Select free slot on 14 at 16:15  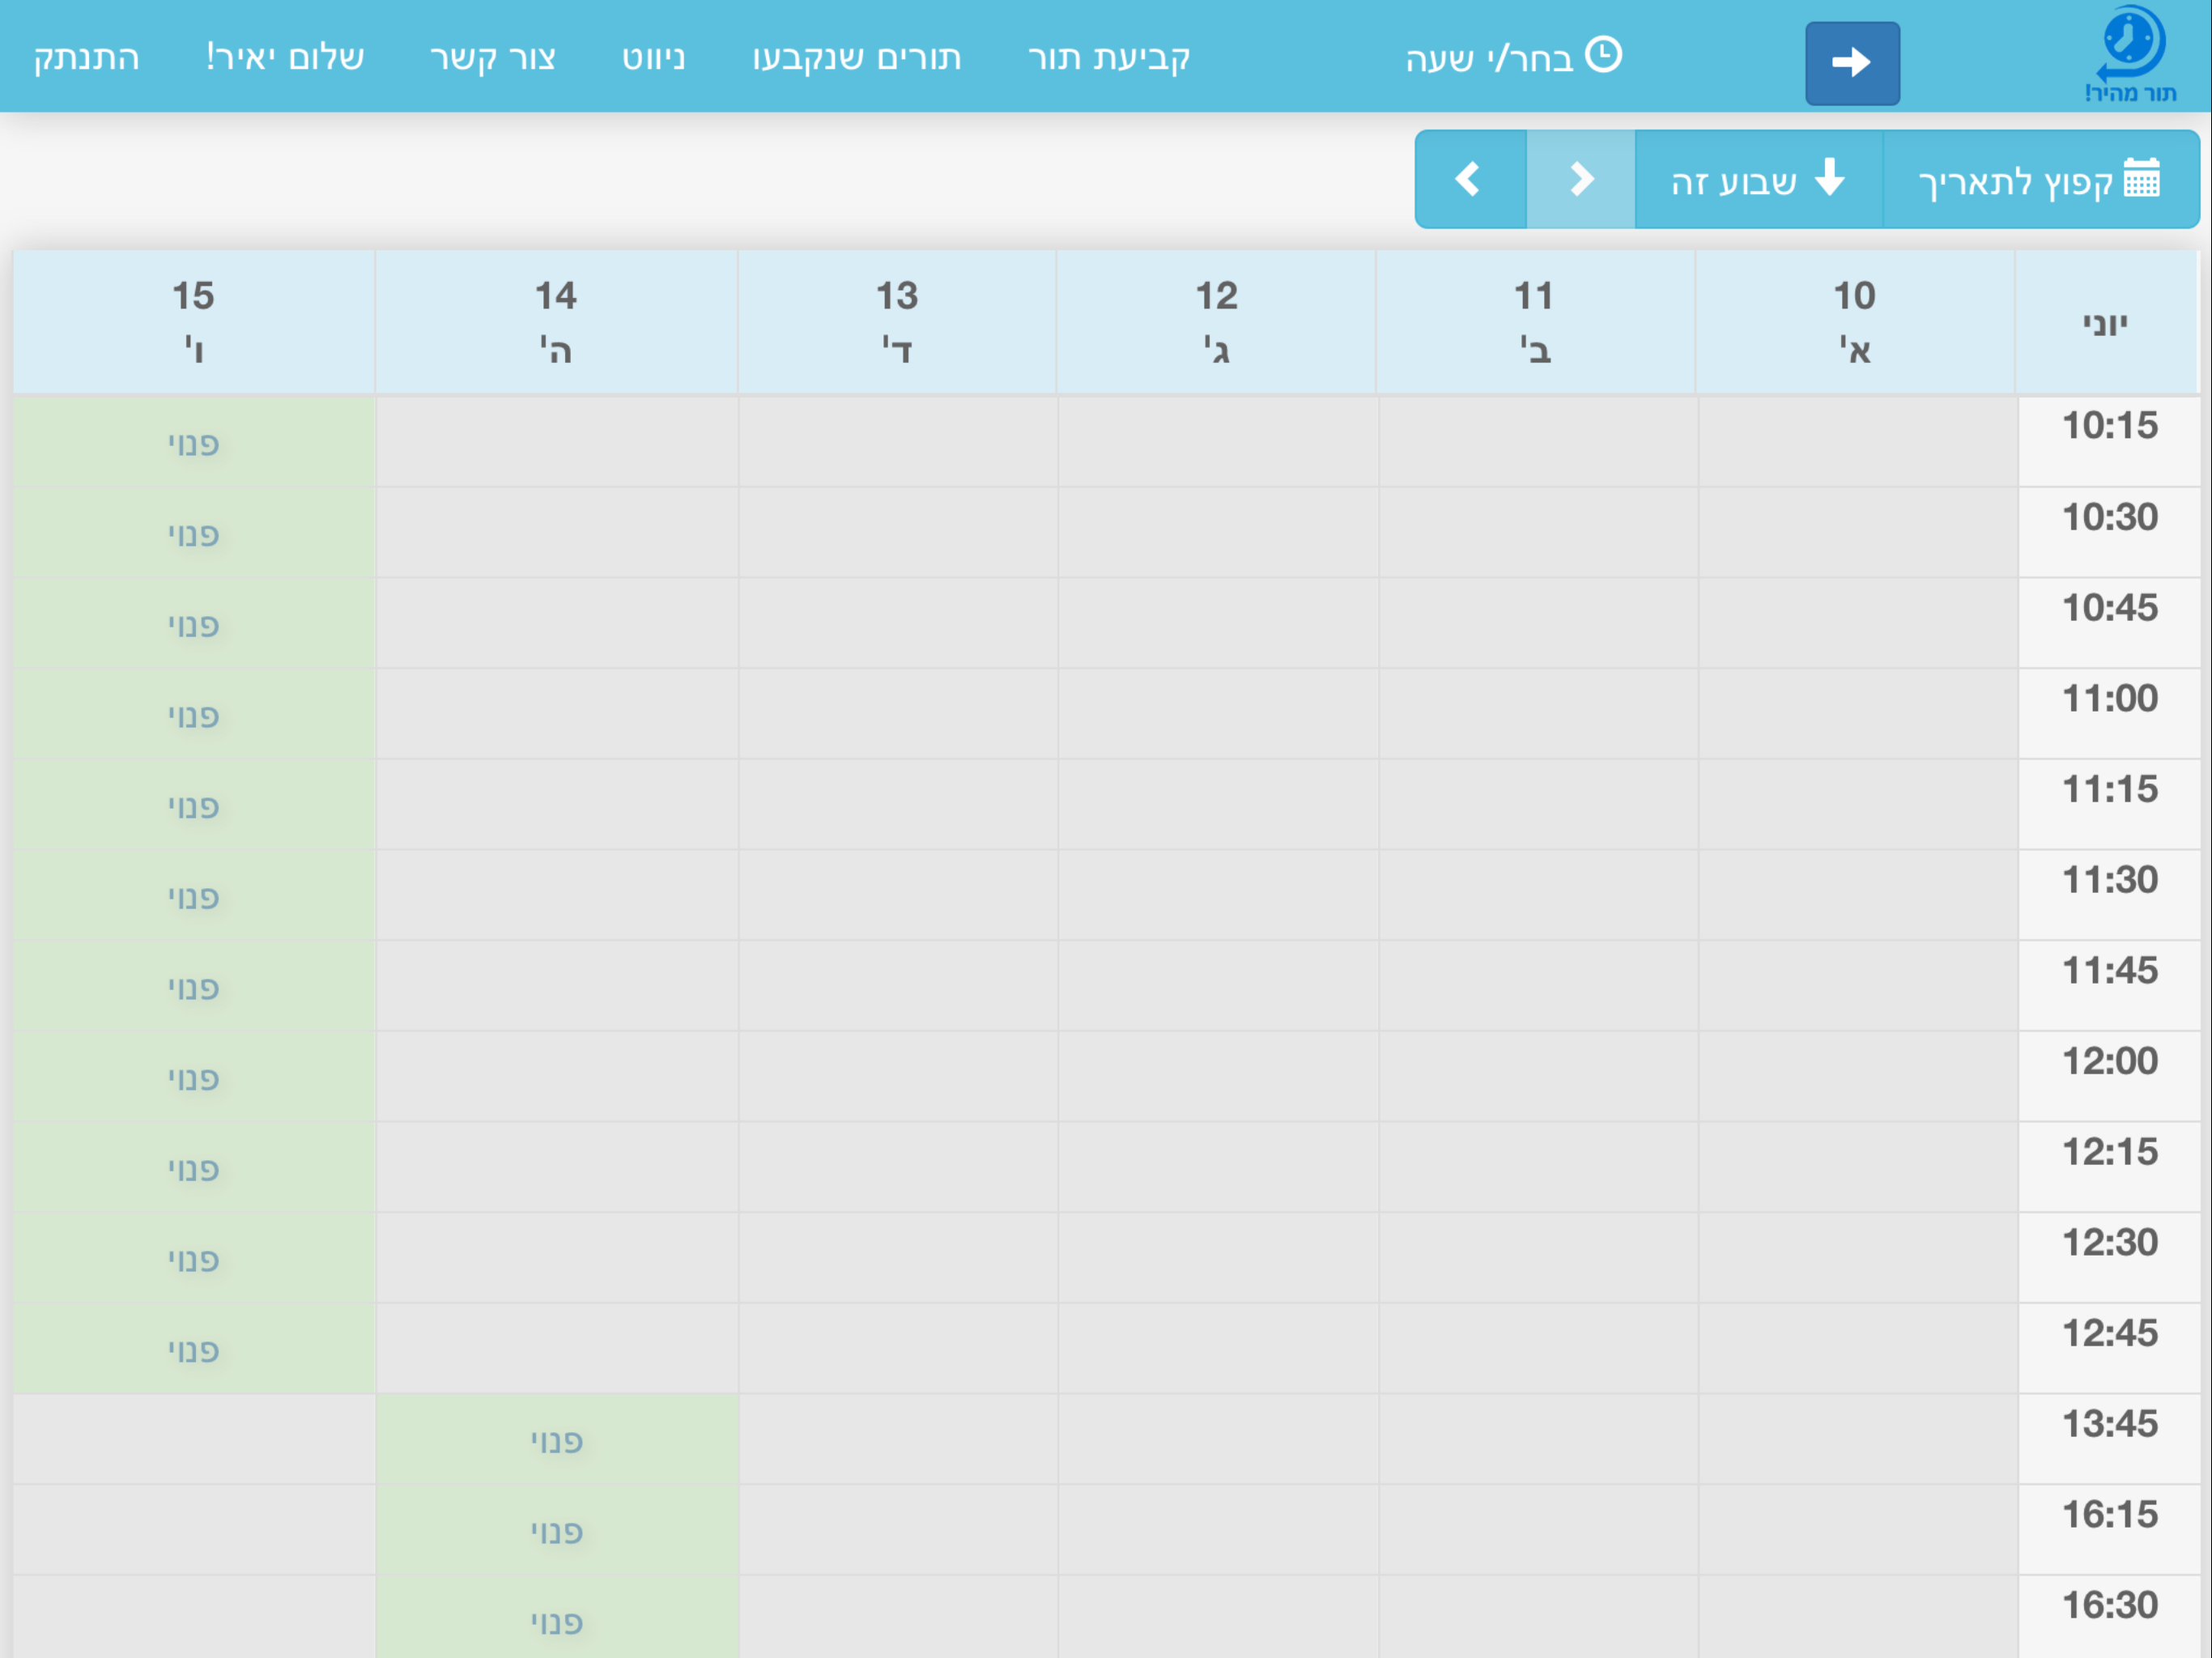pyautogui.click(x=557, y=1531)
